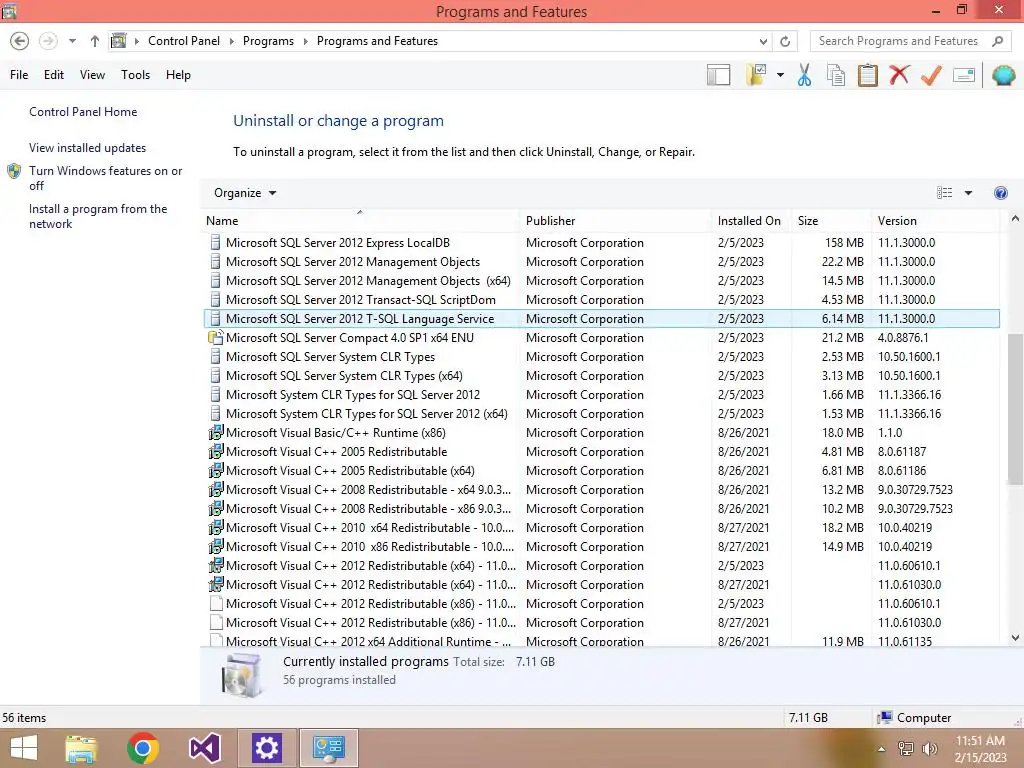Viewport: 1024px width, 768px height.
Task: Open the Organize dropdown
Action: [x=245, y=193]
